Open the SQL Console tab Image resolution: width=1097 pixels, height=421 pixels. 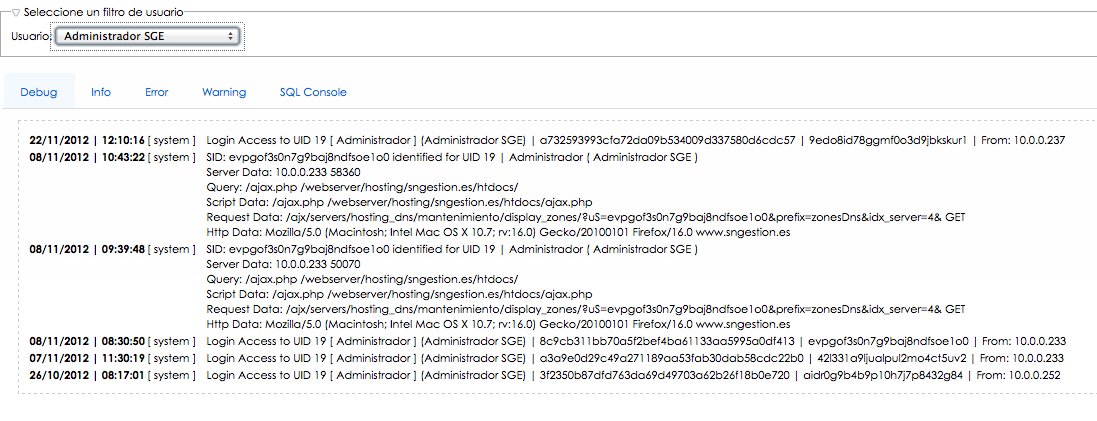pos(313,92)
